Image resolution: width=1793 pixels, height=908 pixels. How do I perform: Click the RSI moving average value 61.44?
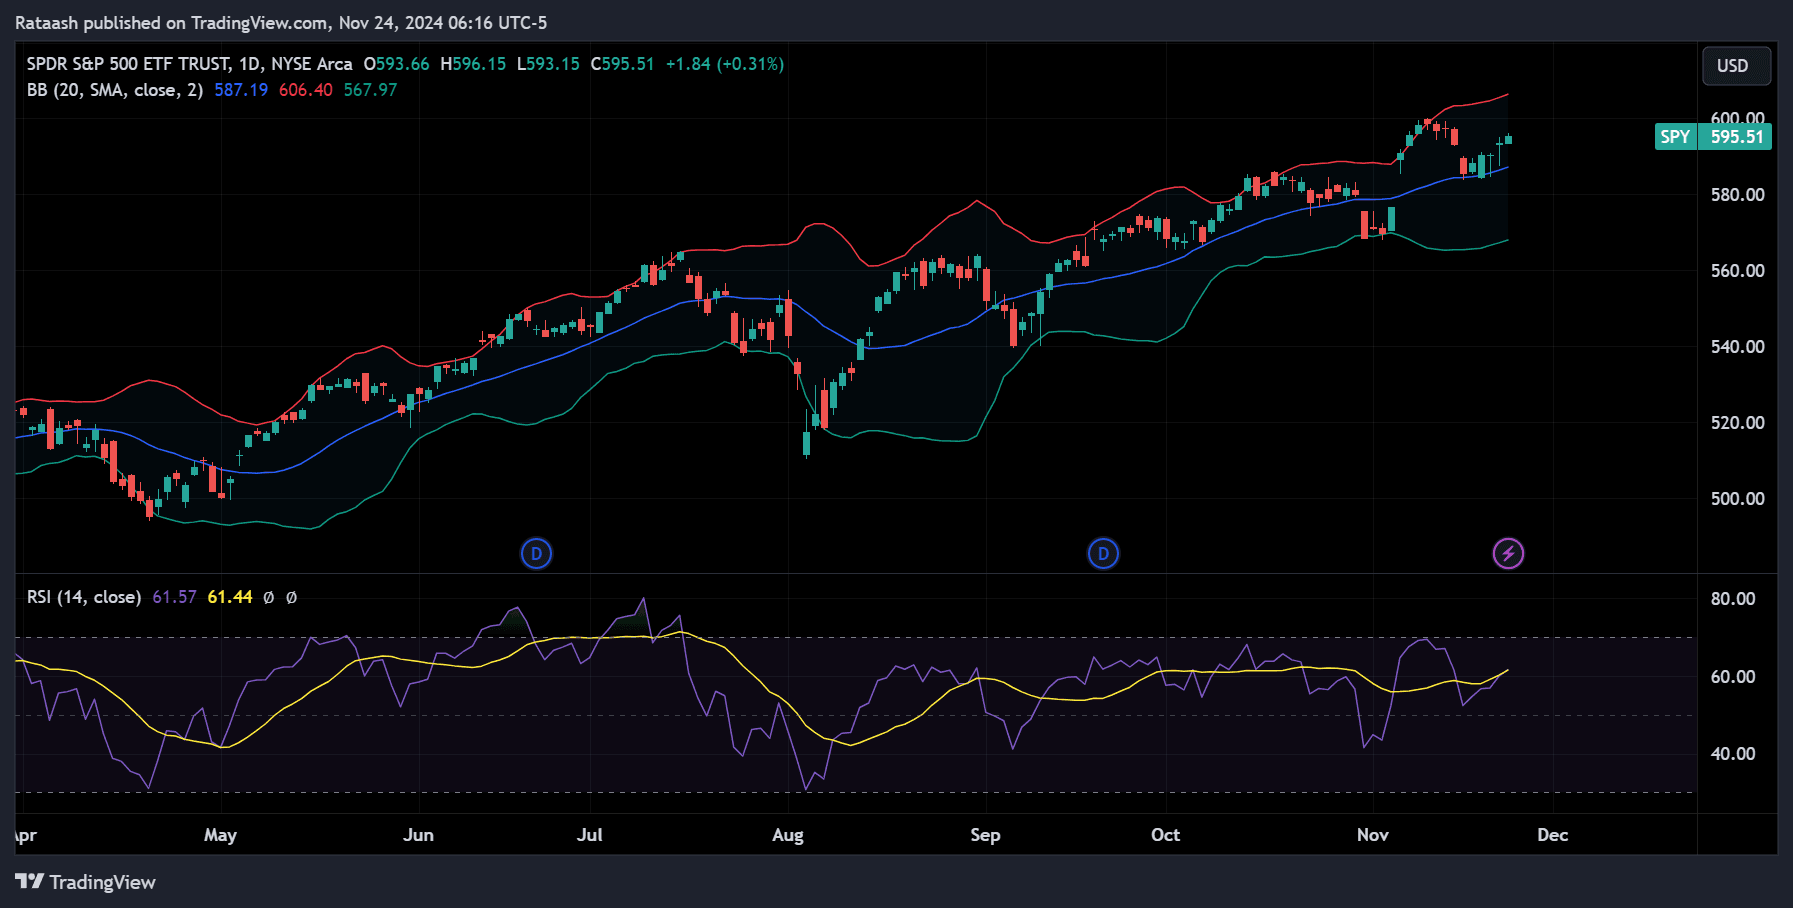pos(230,597)
